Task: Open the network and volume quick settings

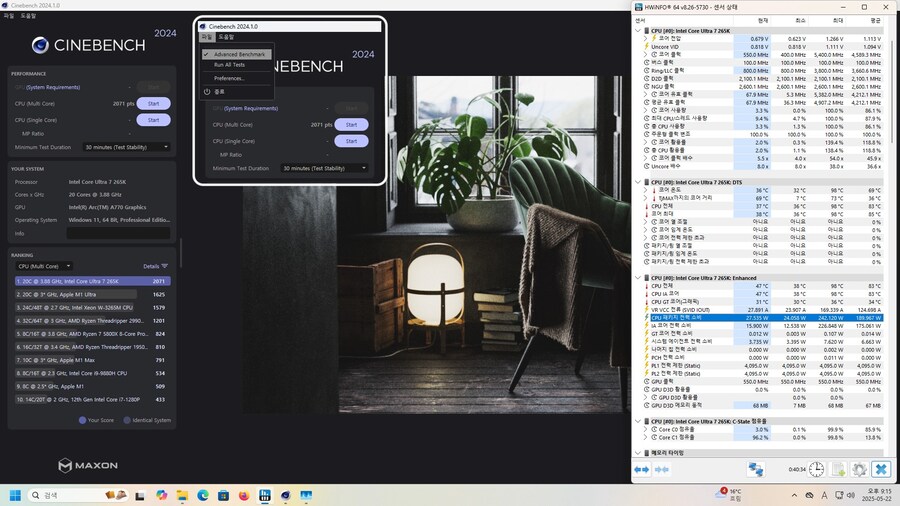Action: tap(844, 495)
